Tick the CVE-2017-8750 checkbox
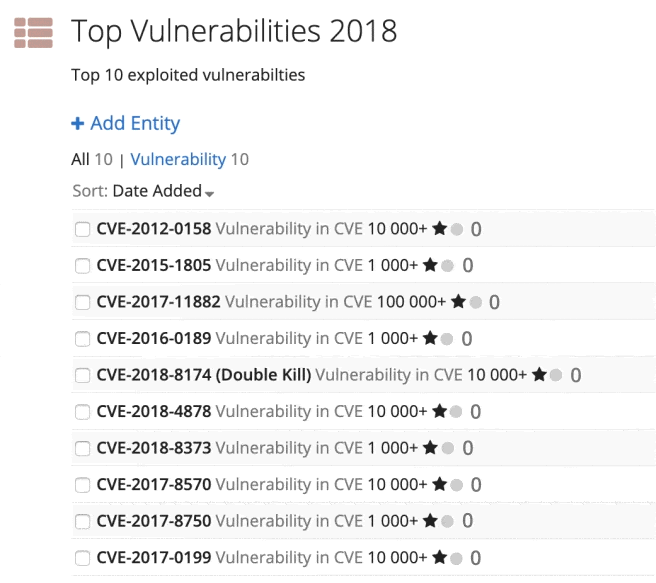 (x=82, y=521)
